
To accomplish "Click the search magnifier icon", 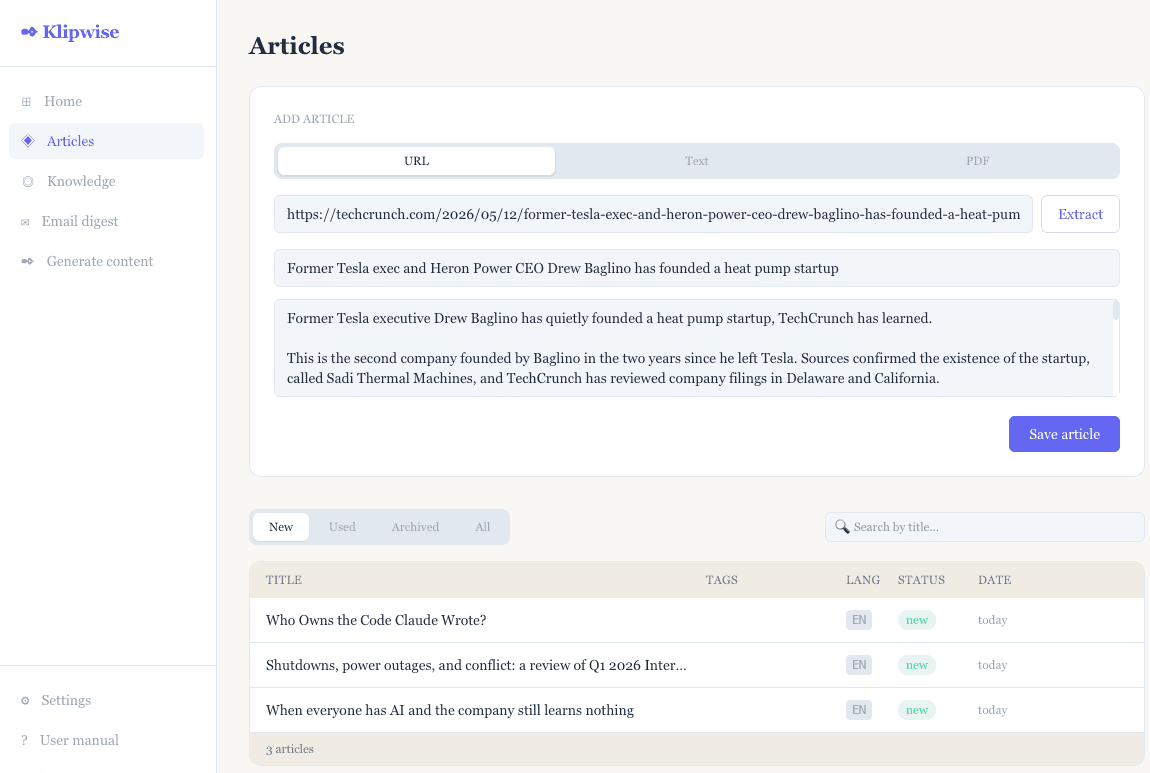I will click(x=842, y=527).
